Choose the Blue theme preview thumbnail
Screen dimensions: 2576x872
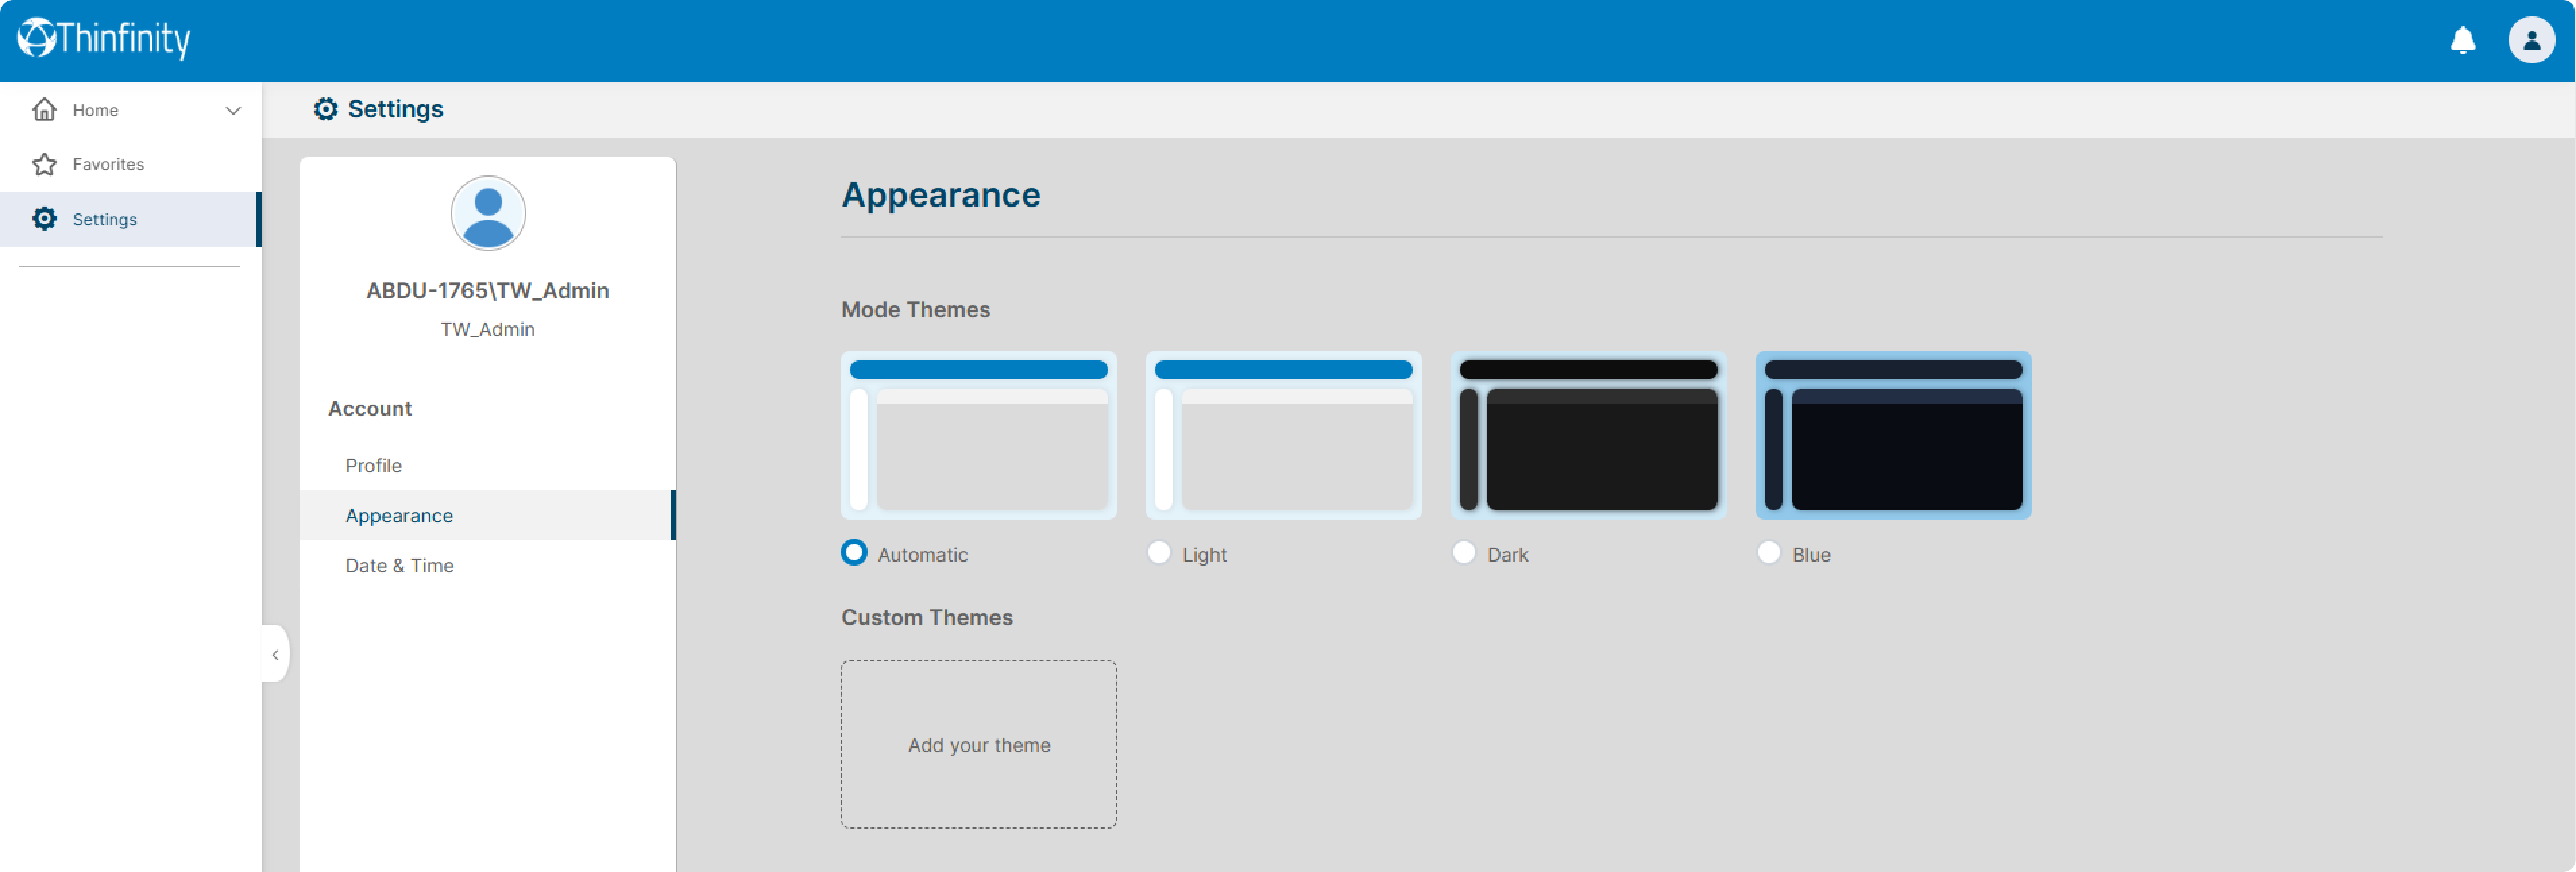[1894, 435]
